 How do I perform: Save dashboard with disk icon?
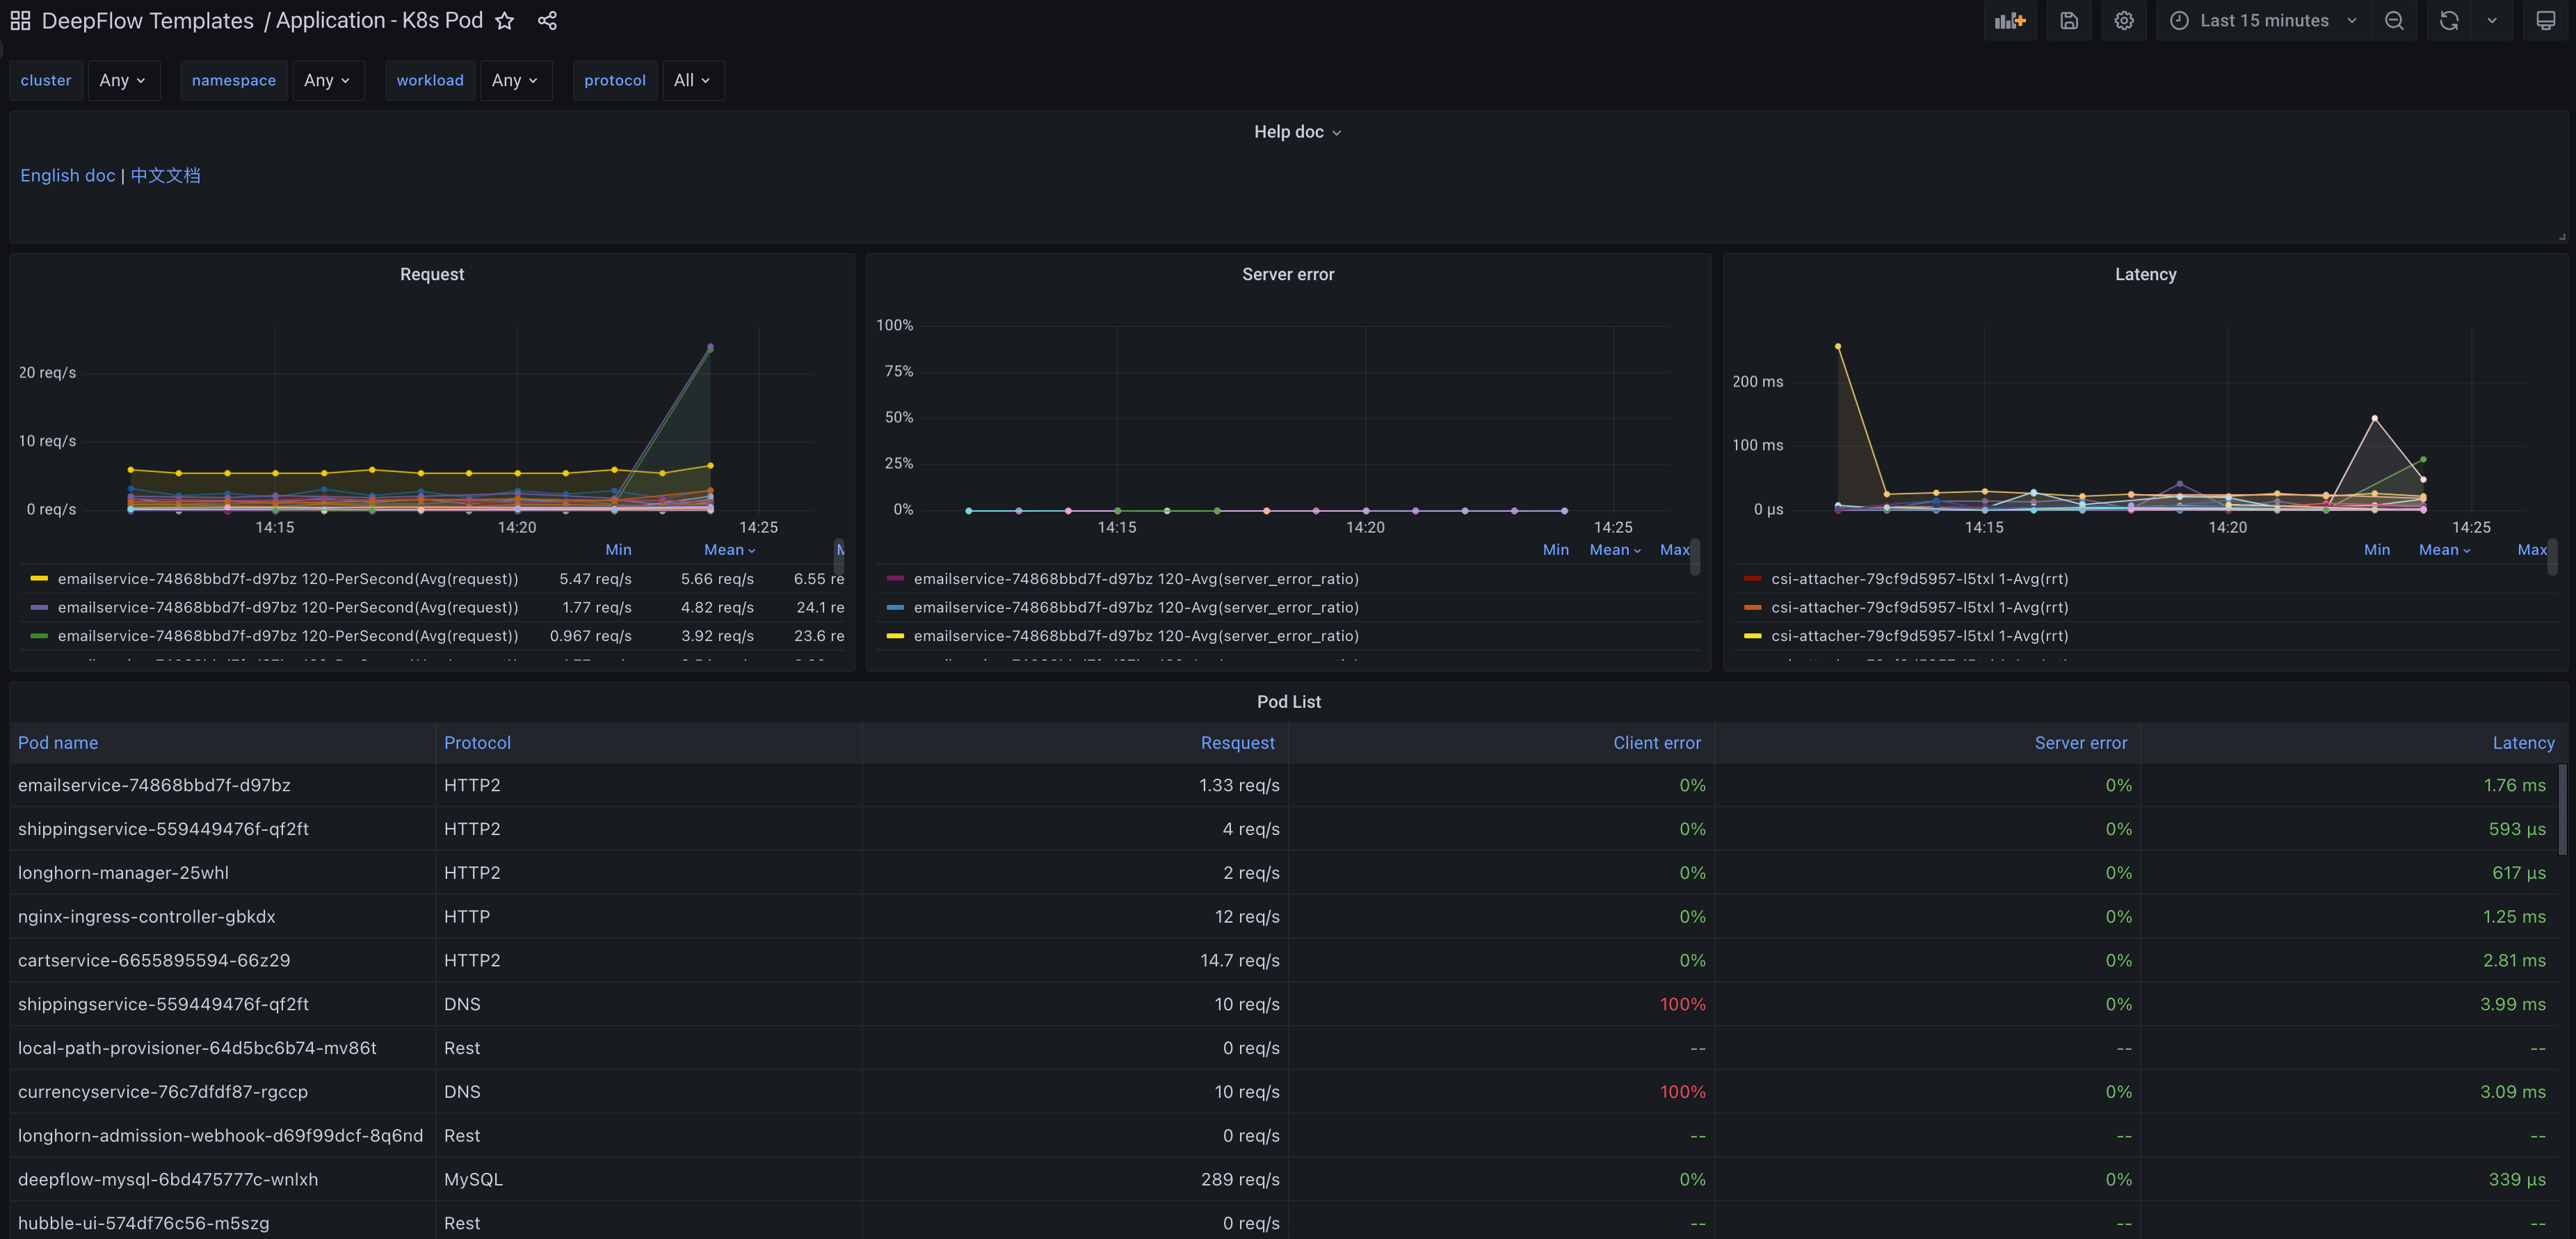coord(2069,21)
